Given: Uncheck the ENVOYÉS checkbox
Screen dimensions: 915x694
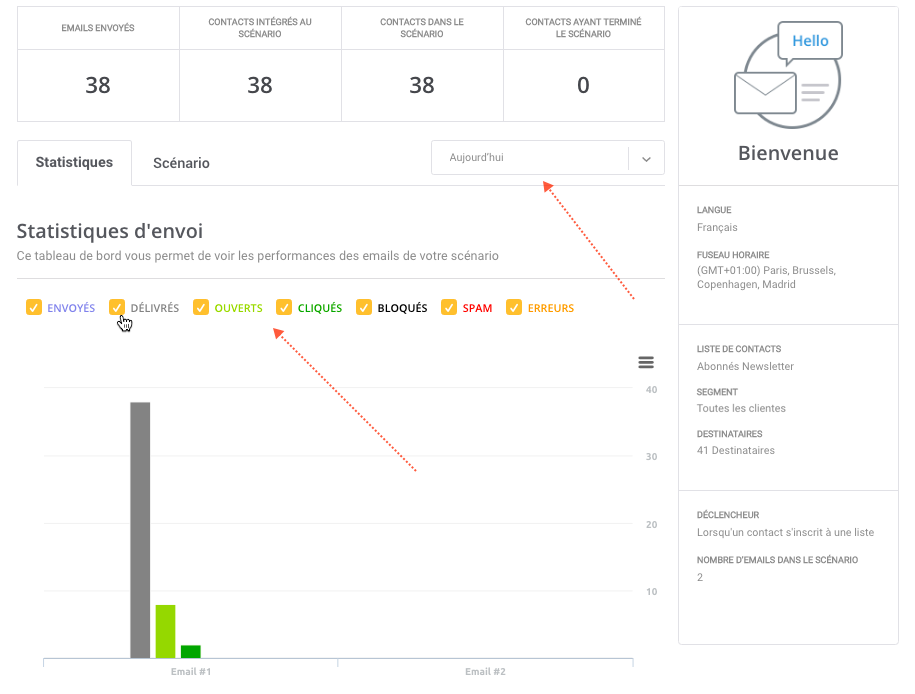Looking at the screenshot, I should [34, 307].
